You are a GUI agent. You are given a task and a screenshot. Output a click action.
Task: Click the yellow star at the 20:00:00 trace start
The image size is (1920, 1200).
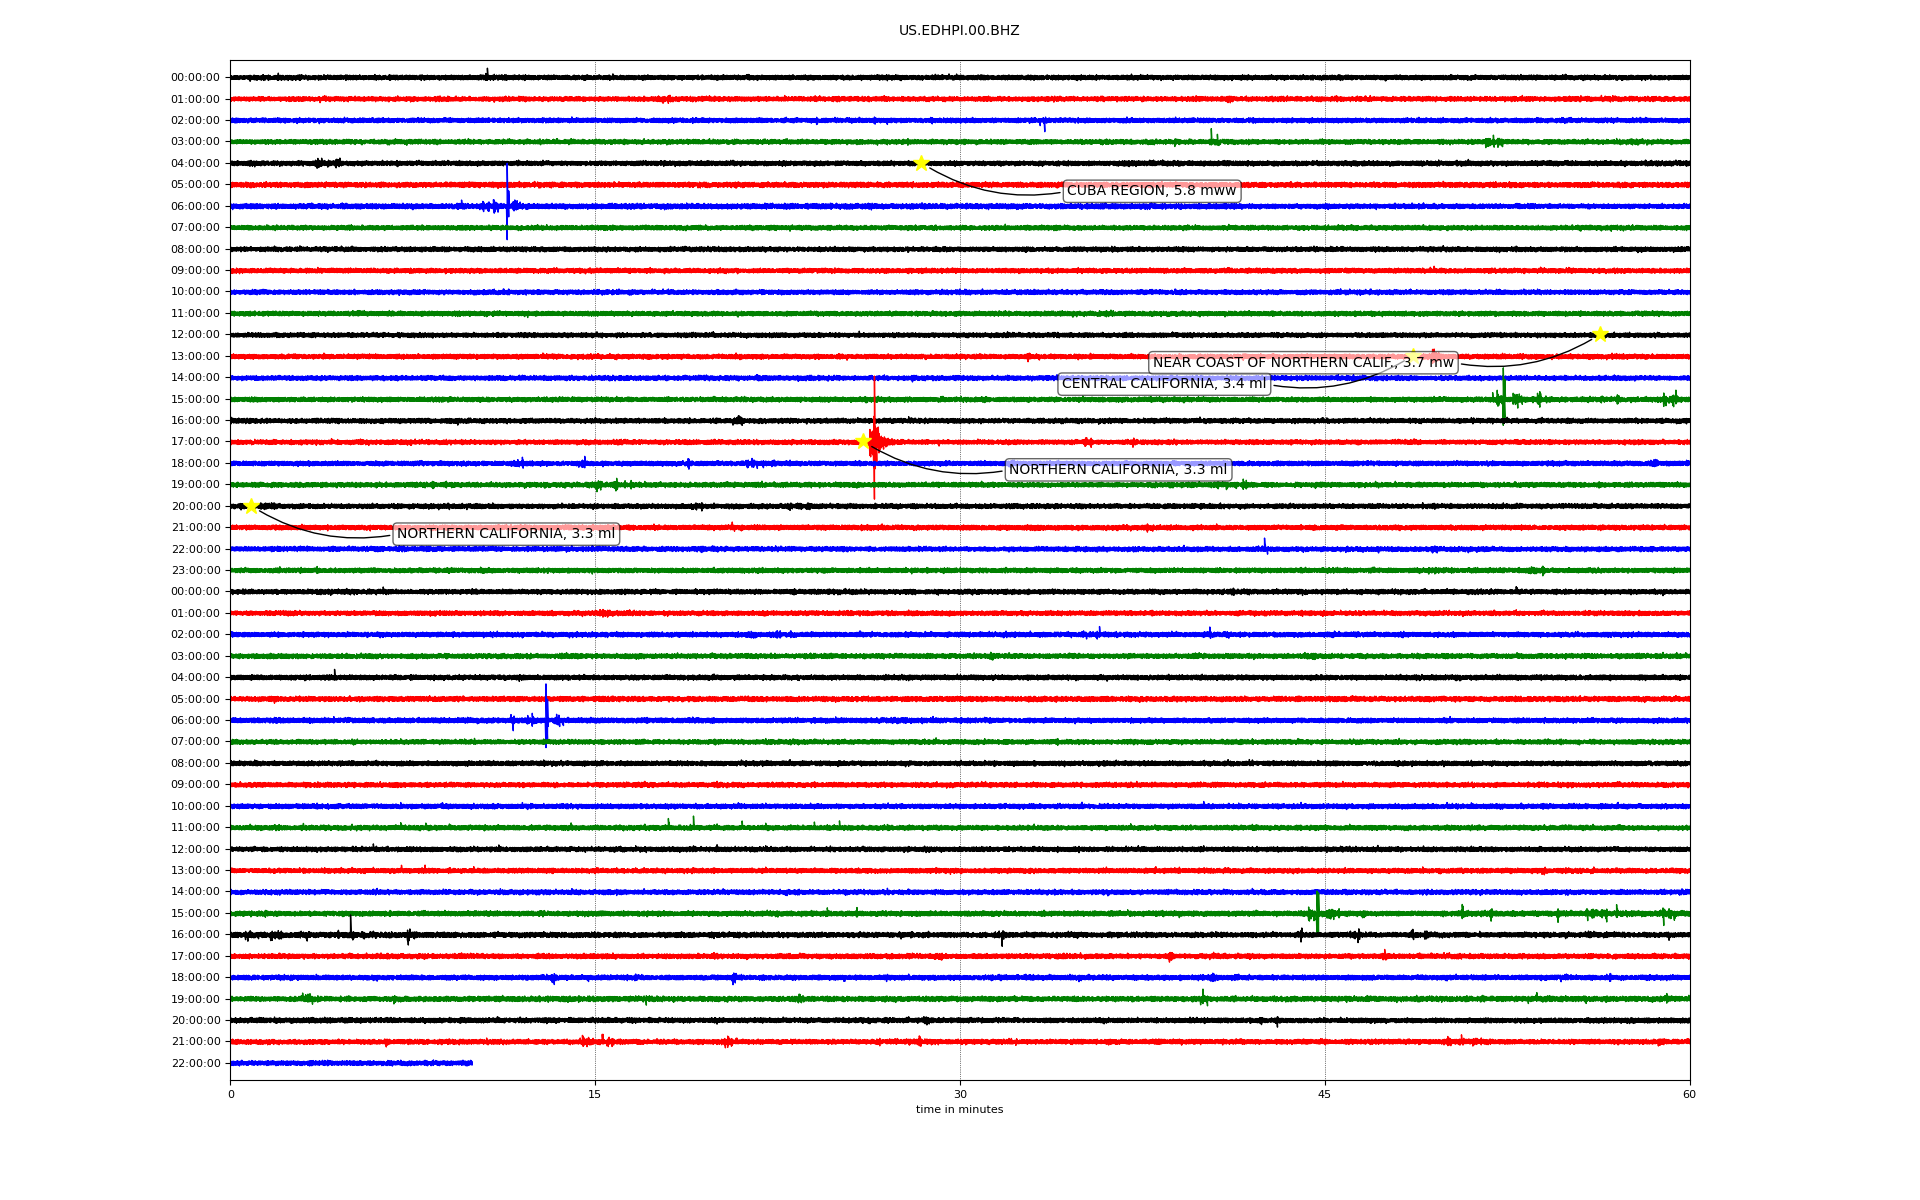pyautogui.click(x=251, y=506)
